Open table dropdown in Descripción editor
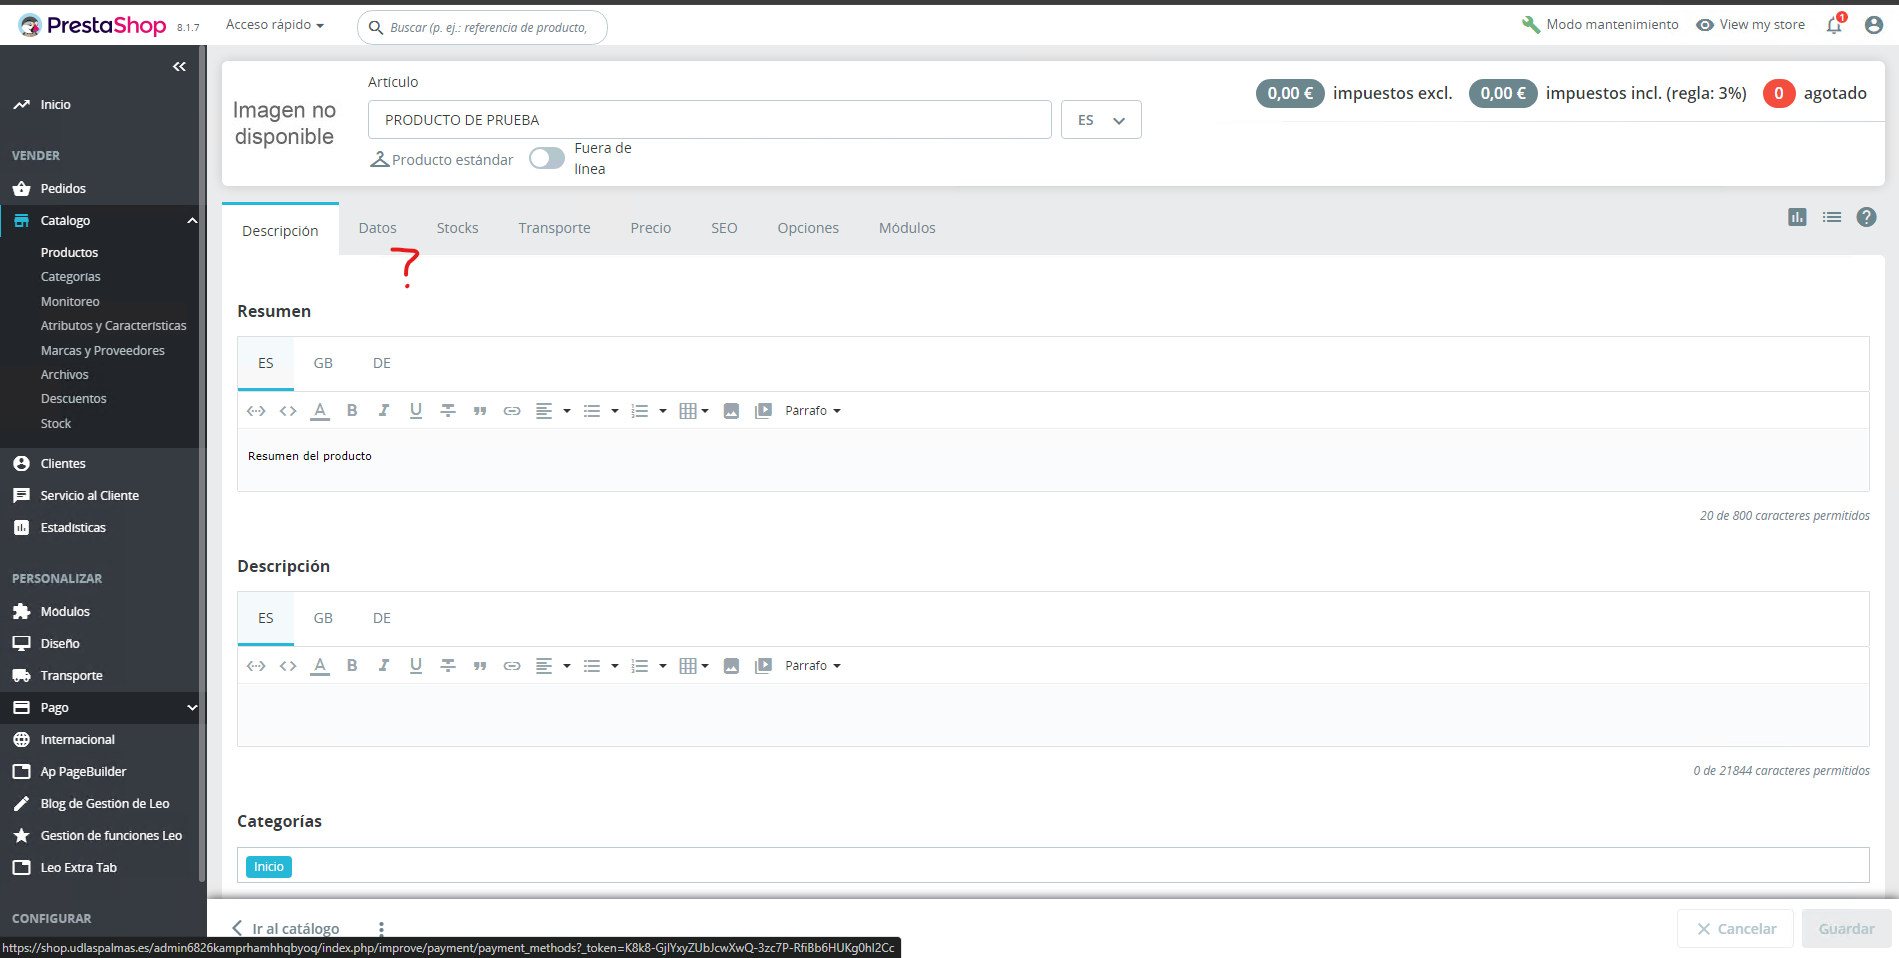Viewport: 1899px width, 958px height. 694,665
